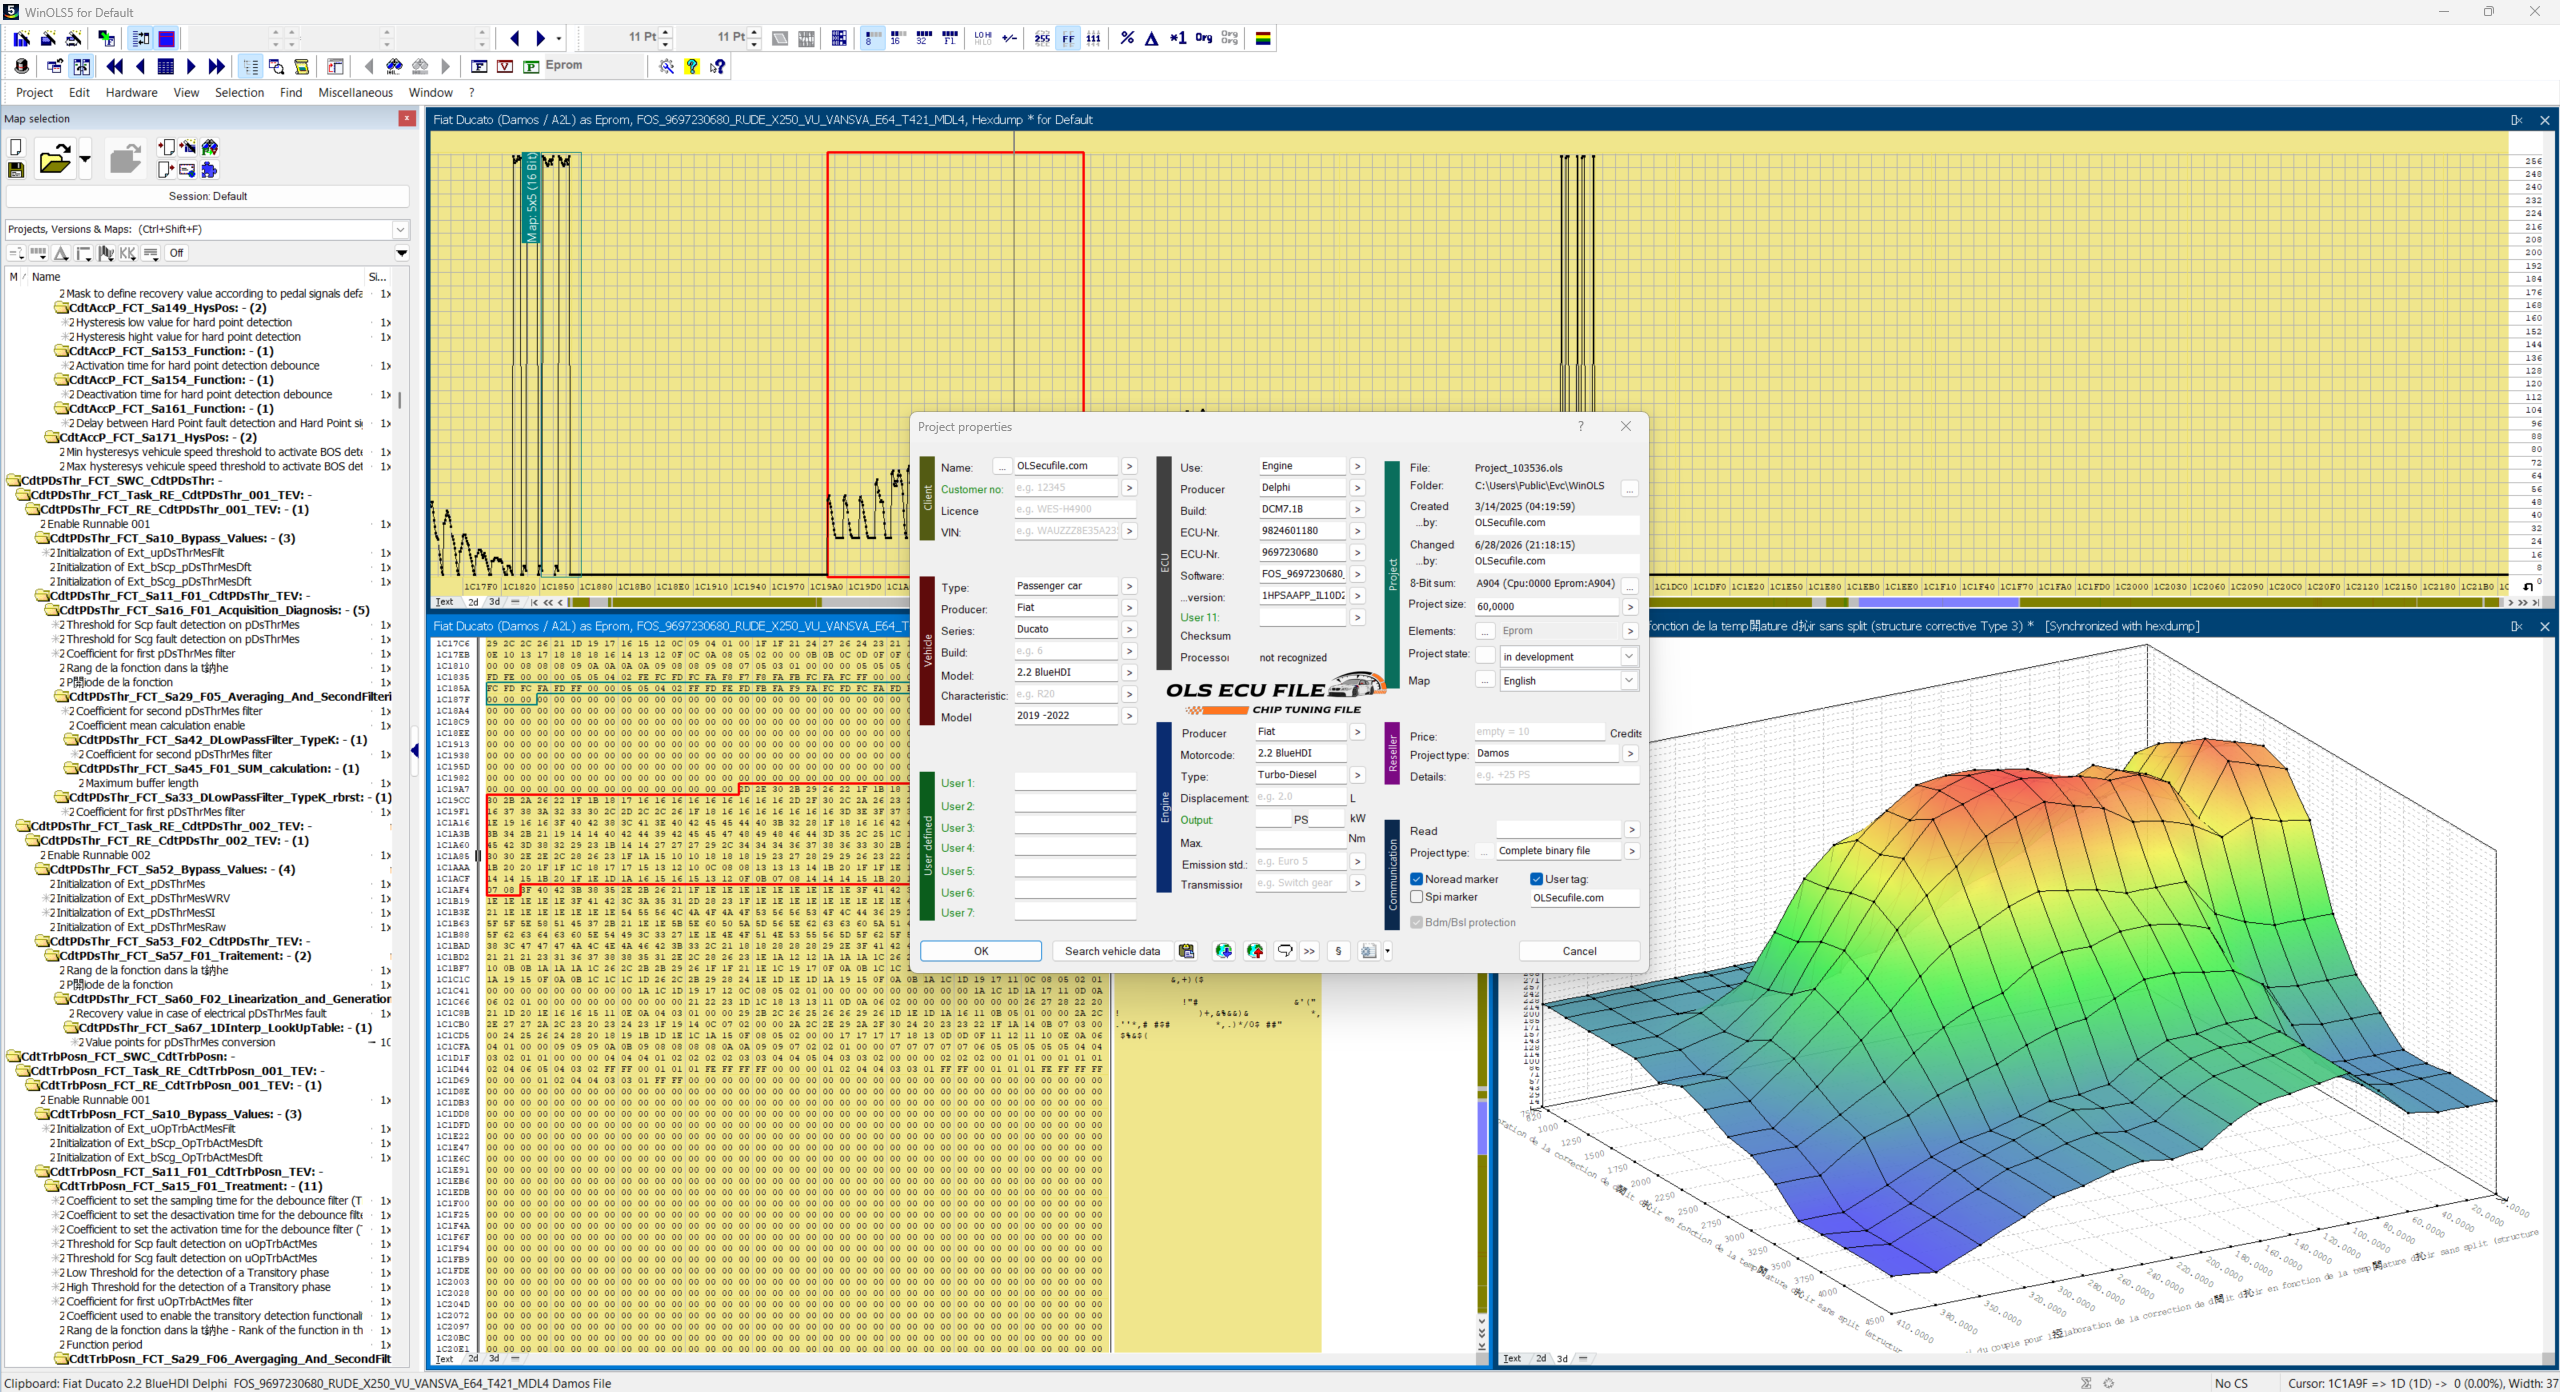Save project with floppy disk icon

[x=16, y=170]
